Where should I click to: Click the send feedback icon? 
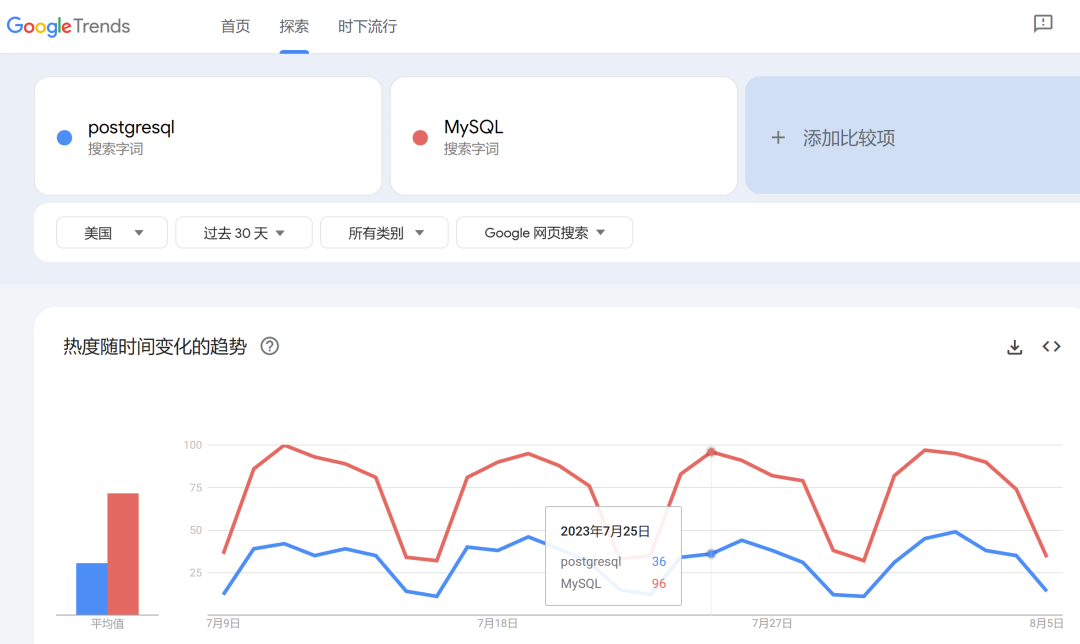pos(1043,23)
